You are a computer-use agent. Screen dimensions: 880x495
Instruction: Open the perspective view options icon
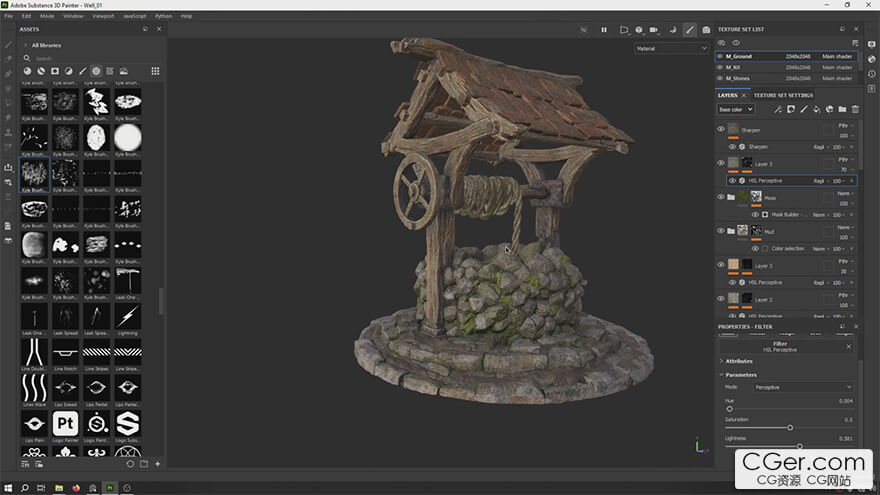point(624,30)
